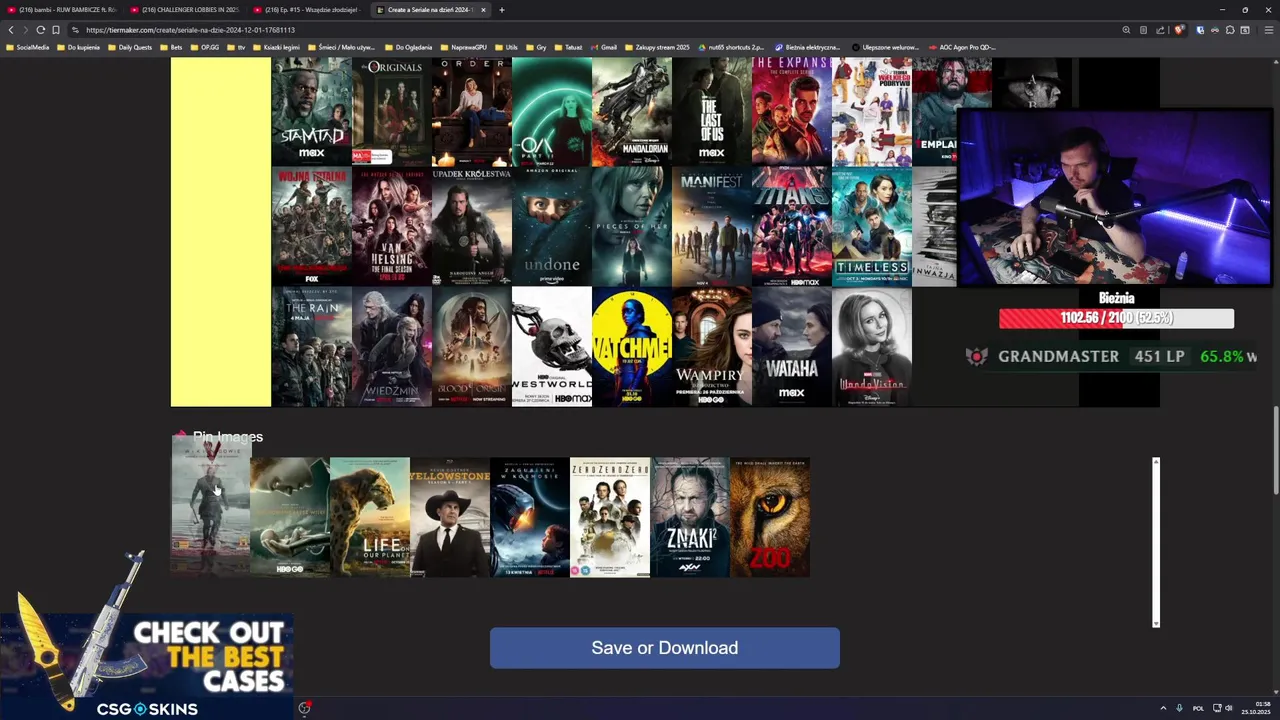The width and height of the screenshot is (1280, 720).
Task: Select the Timeless poster
Action: [871, 227]
